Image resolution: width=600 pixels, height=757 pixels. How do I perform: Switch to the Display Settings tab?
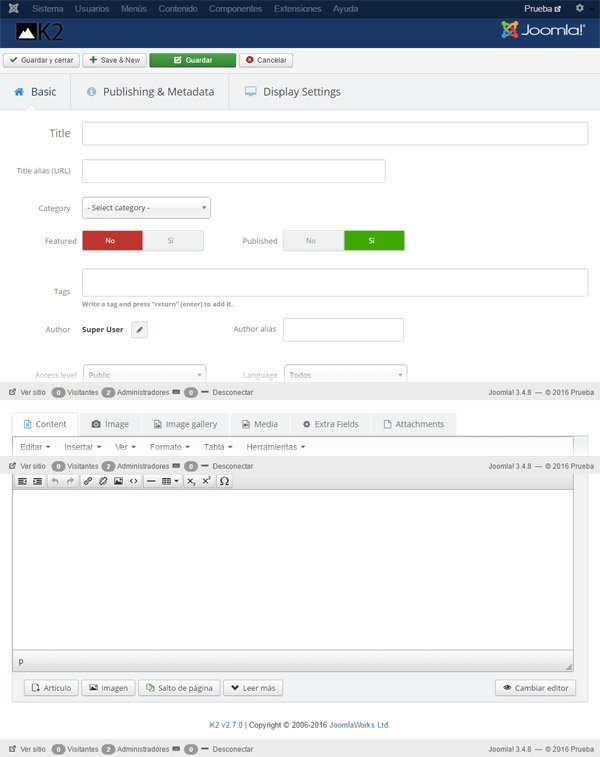(293, 92)
